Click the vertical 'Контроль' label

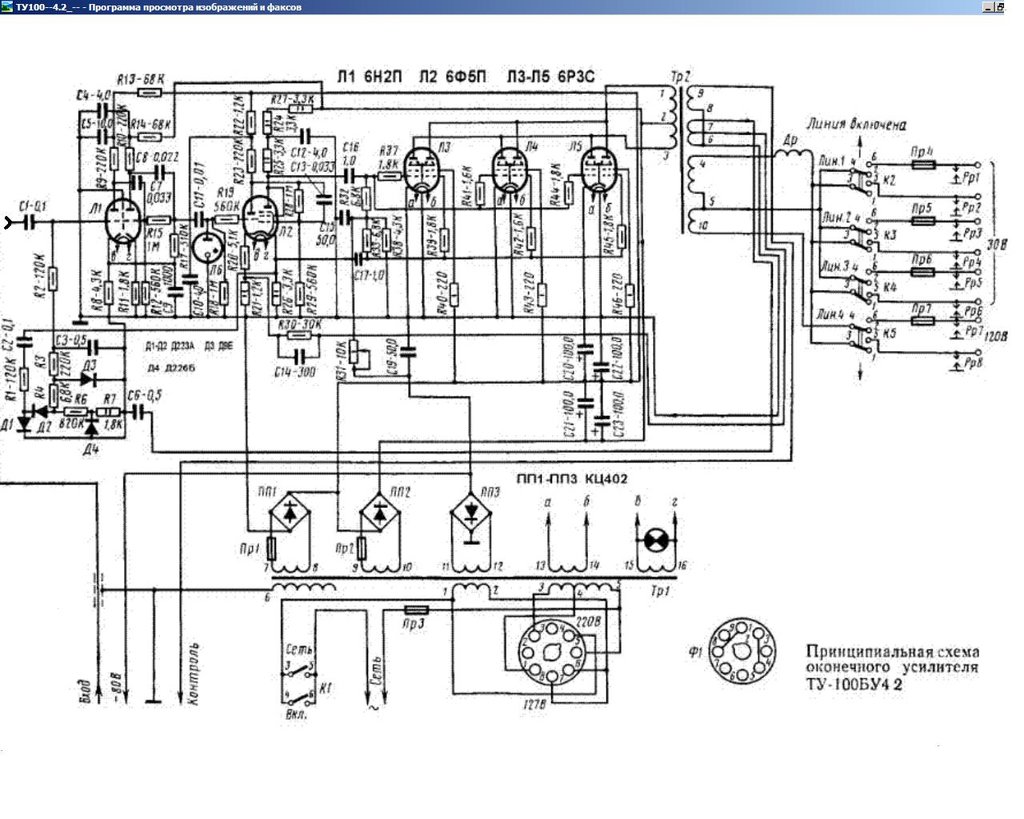click(x=194, y=674)
